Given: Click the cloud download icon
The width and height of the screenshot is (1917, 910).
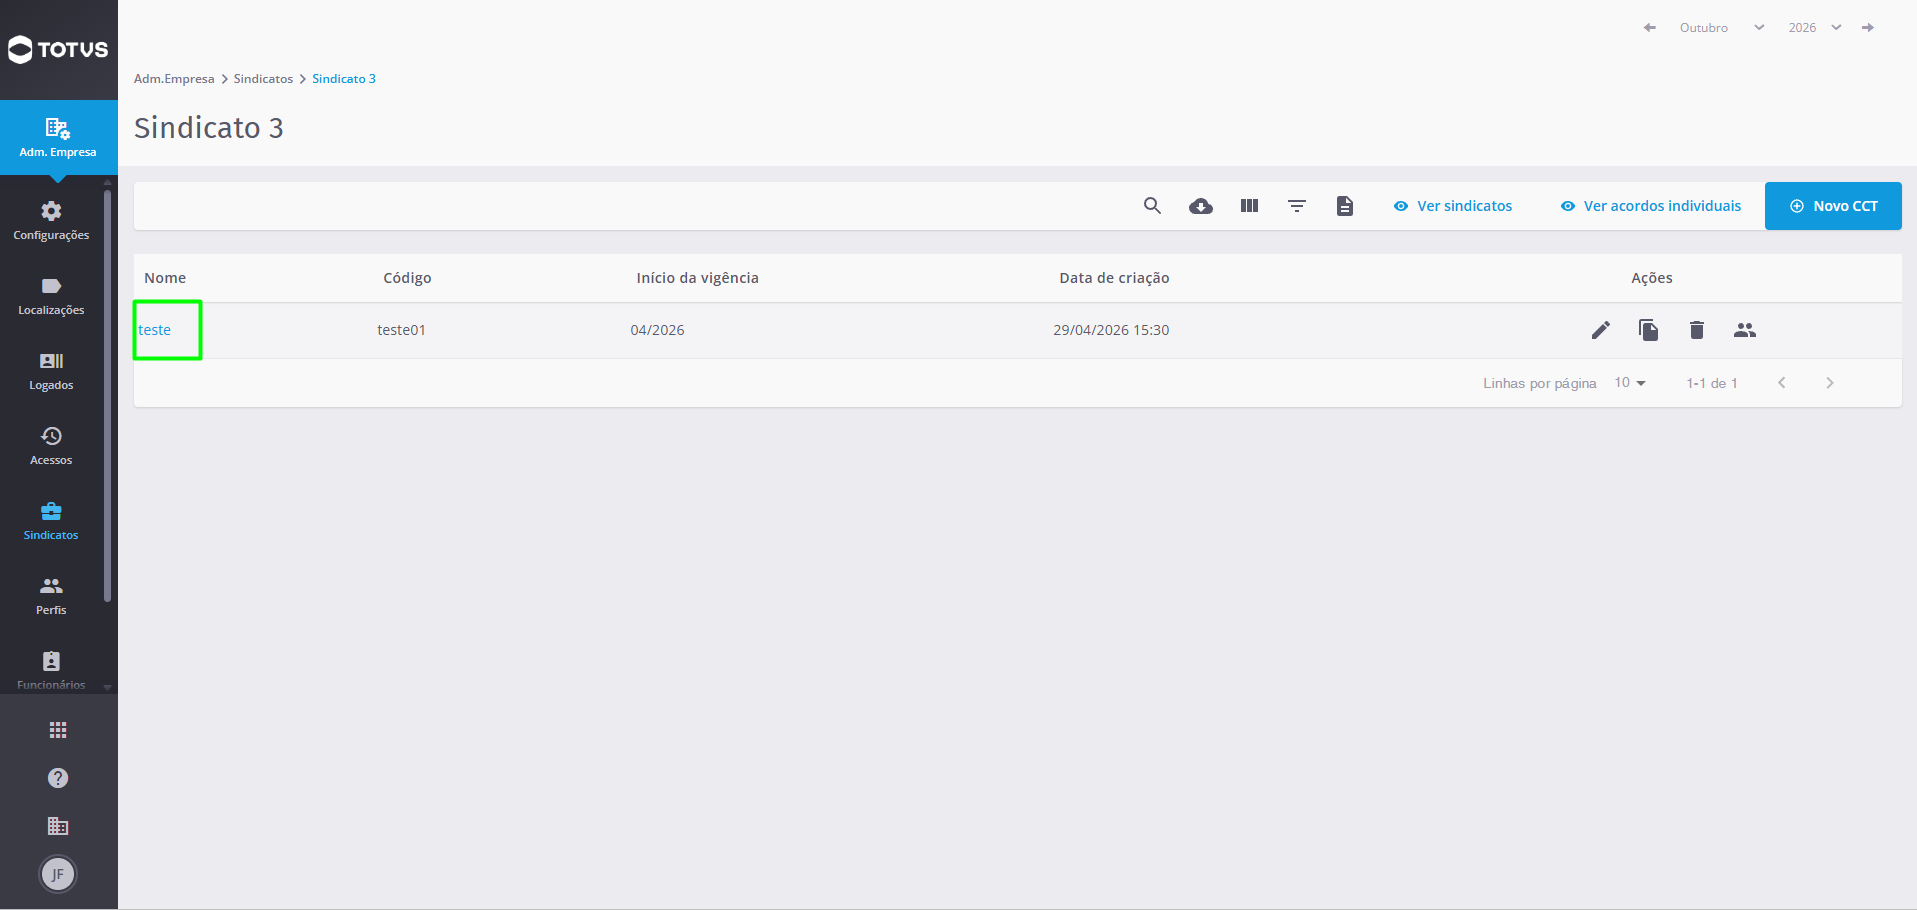Looking at the screenshot, I should [x=1201, y=206].
